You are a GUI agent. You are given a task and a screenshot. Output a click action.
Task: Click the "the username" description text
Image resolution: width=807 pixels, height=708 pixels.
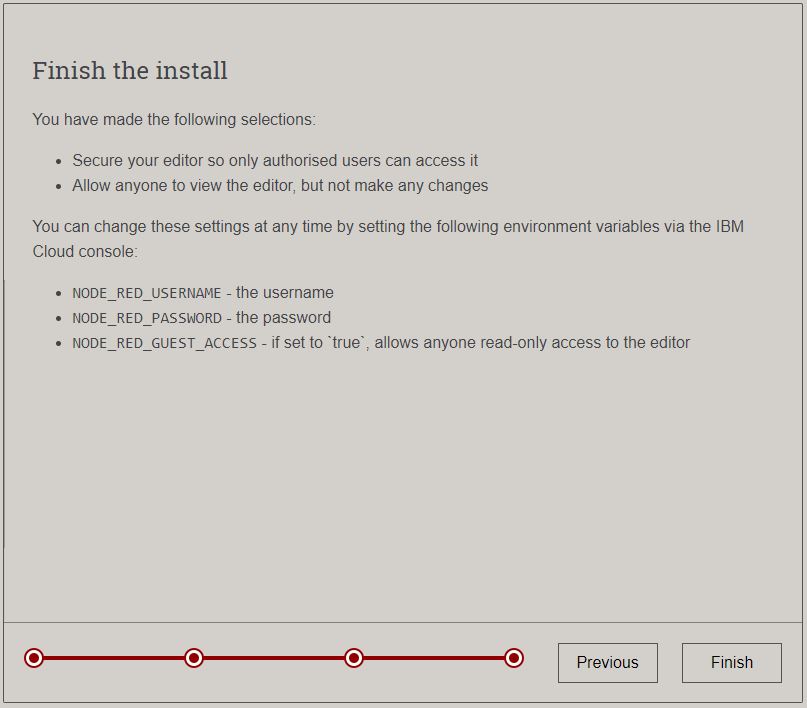pos(285,293)
